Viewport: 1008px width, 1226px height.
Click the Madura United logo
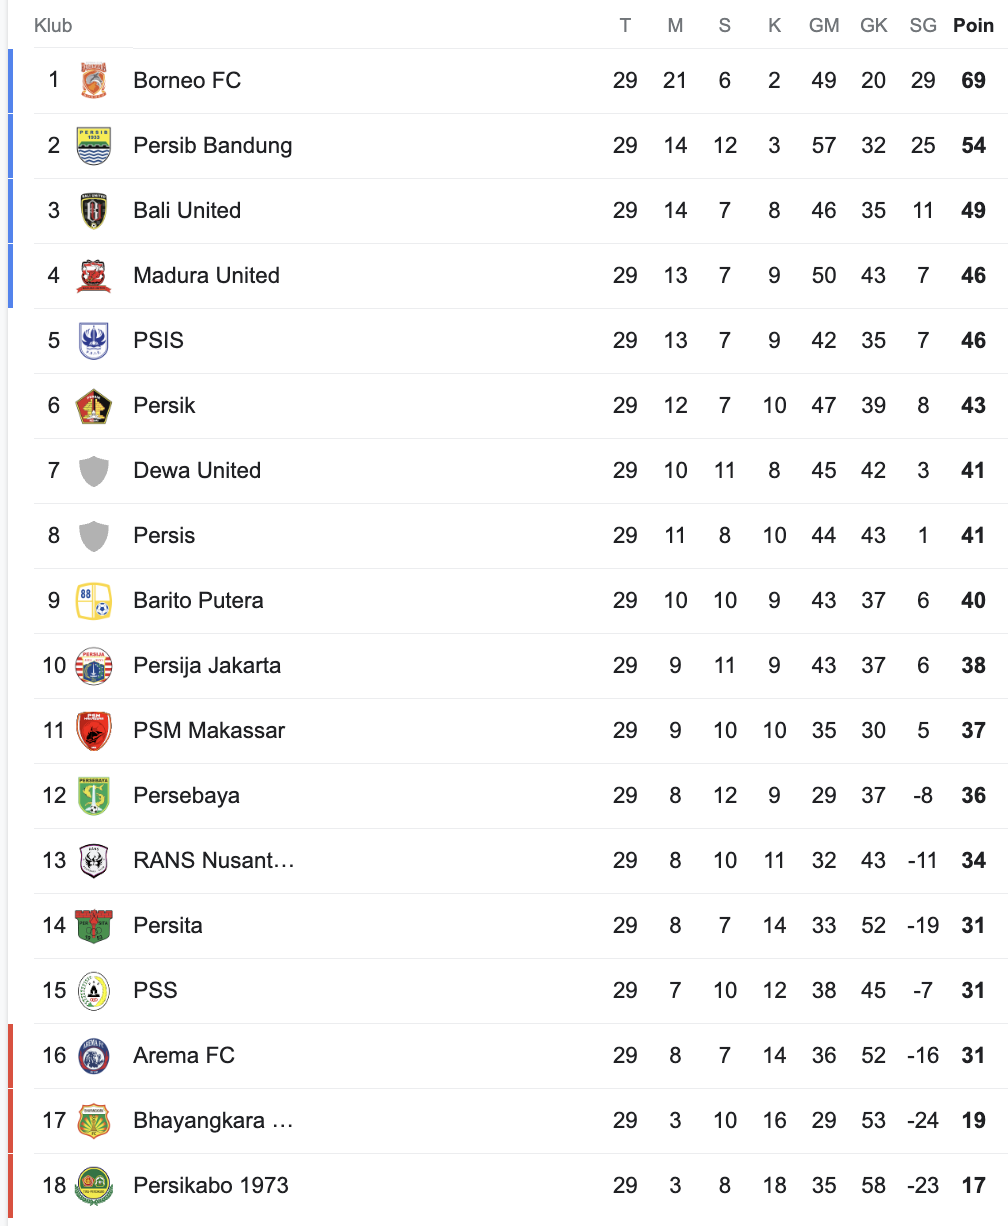click(94, 275)
